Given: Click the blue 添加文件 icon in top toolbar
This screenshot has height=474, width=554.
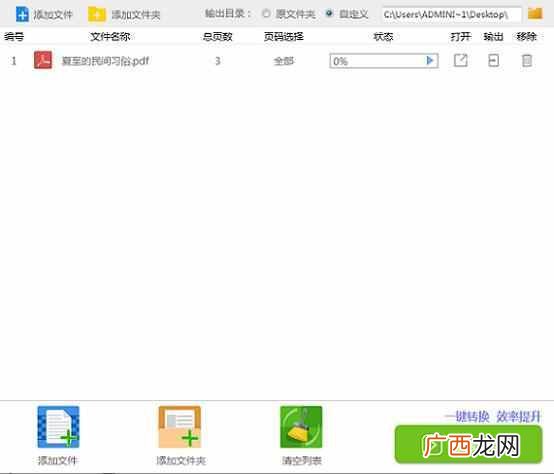Looking at the screenshot, I should point(22,14).
